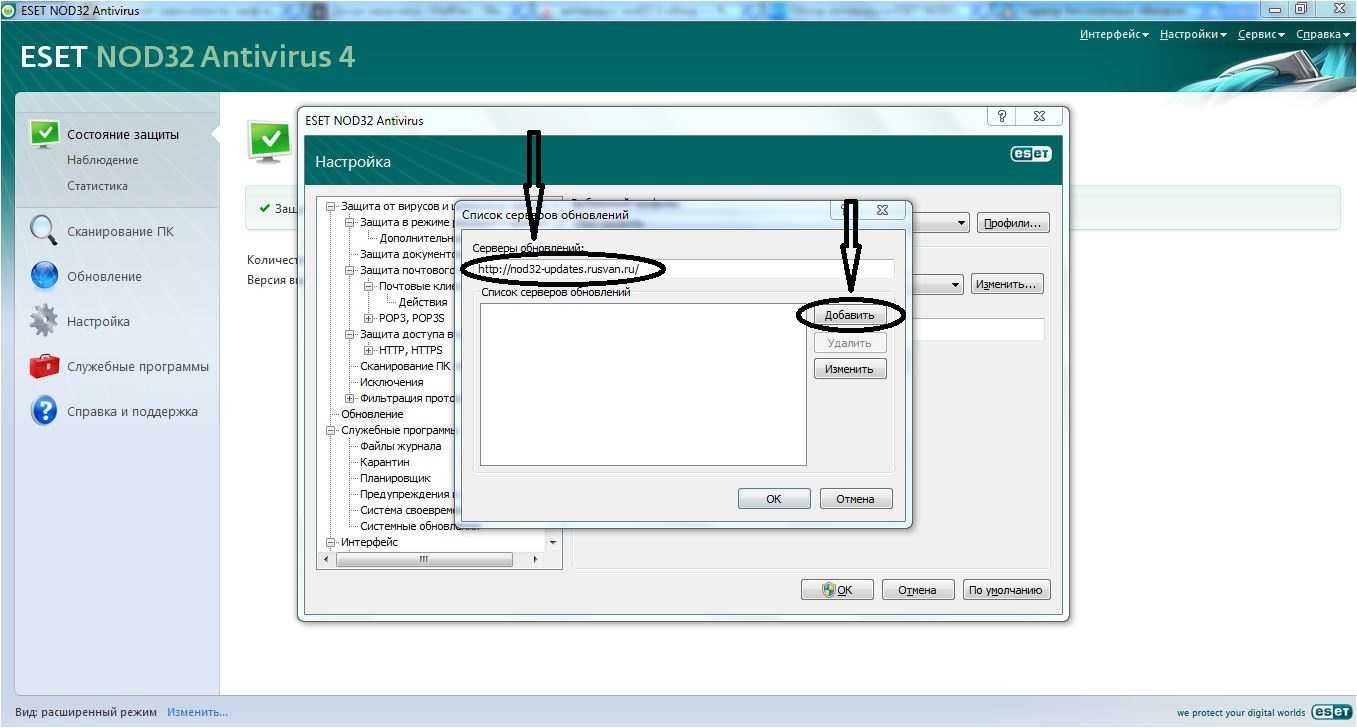
Task: Click the ESET logo in the bottom status bar
Action: 1332,712
